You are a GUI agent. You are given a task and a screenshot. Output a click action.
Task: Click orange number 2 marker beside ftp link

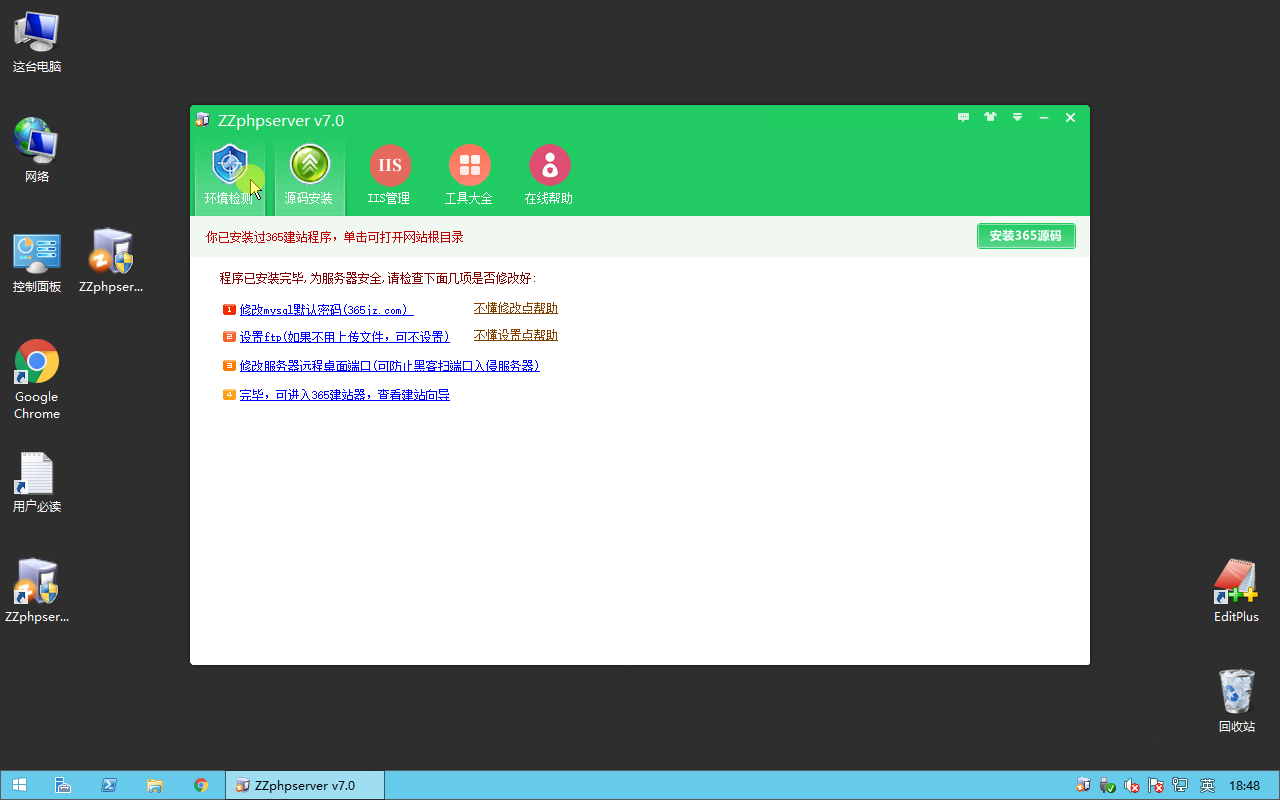coord(229,337)
